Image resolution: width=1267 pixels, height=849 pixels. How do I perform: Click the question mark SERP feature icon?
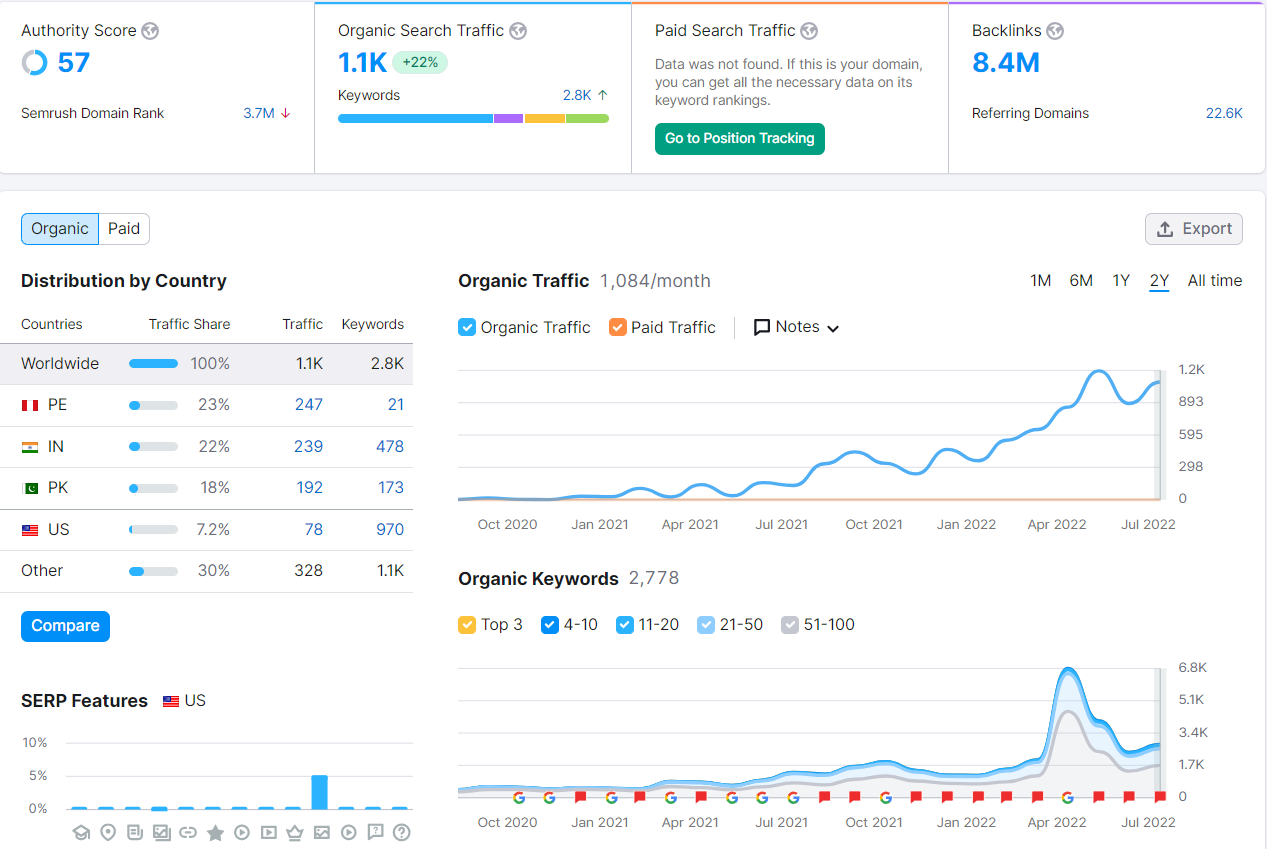pos(402,832)
